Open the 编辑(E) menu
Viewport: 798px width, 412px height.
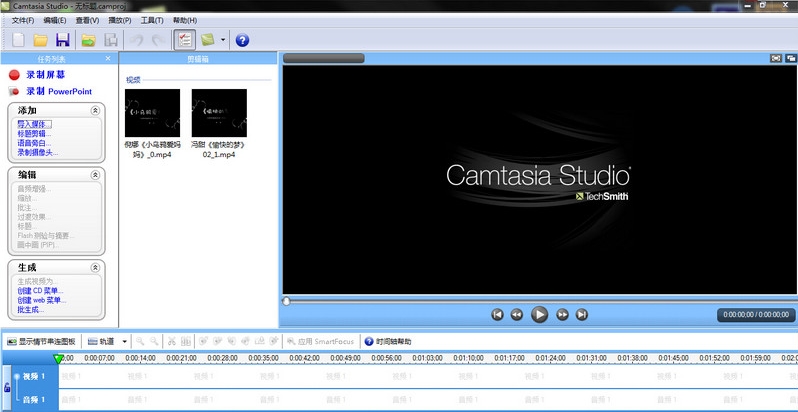tap(55, 20)
